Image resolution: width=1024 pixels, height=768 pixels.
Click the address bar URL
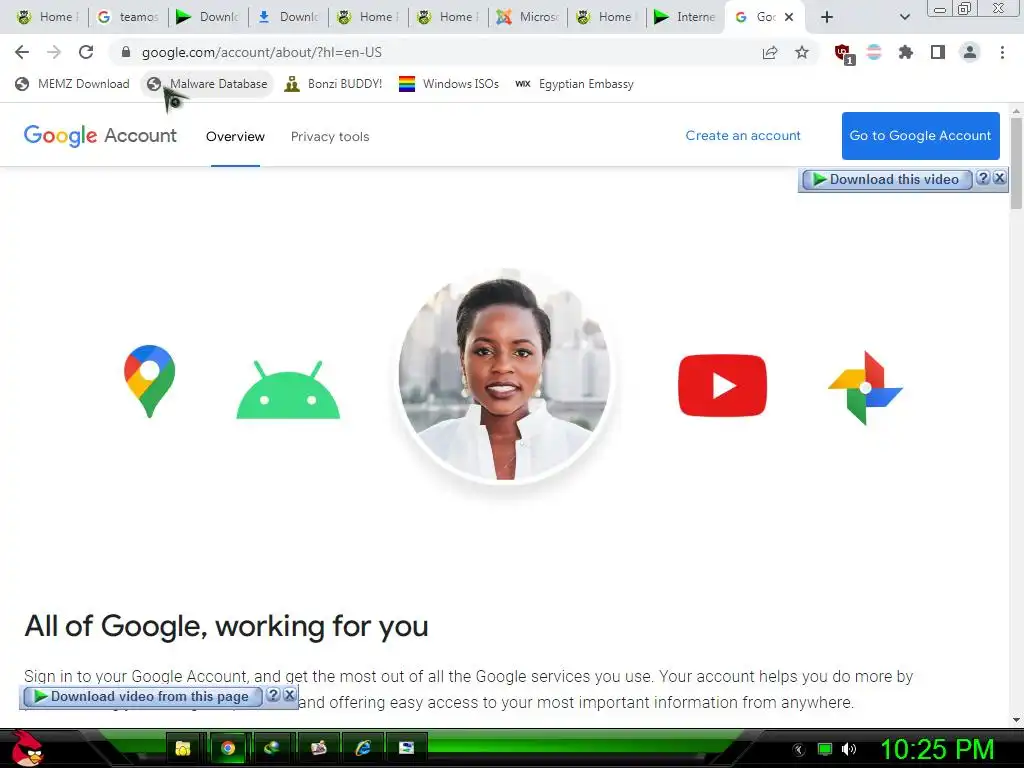pyautogui.click(x=261, y=52)
